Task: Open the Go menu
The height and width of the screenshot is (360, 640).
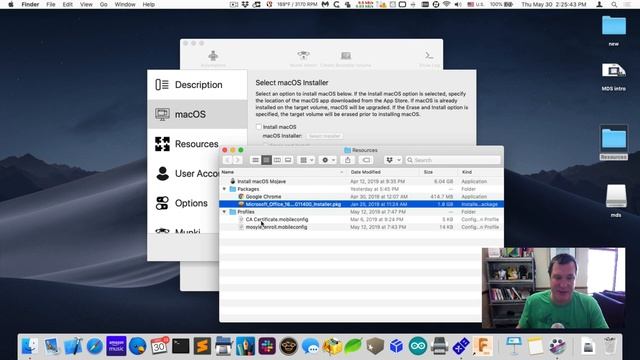Action: [104, 4]
